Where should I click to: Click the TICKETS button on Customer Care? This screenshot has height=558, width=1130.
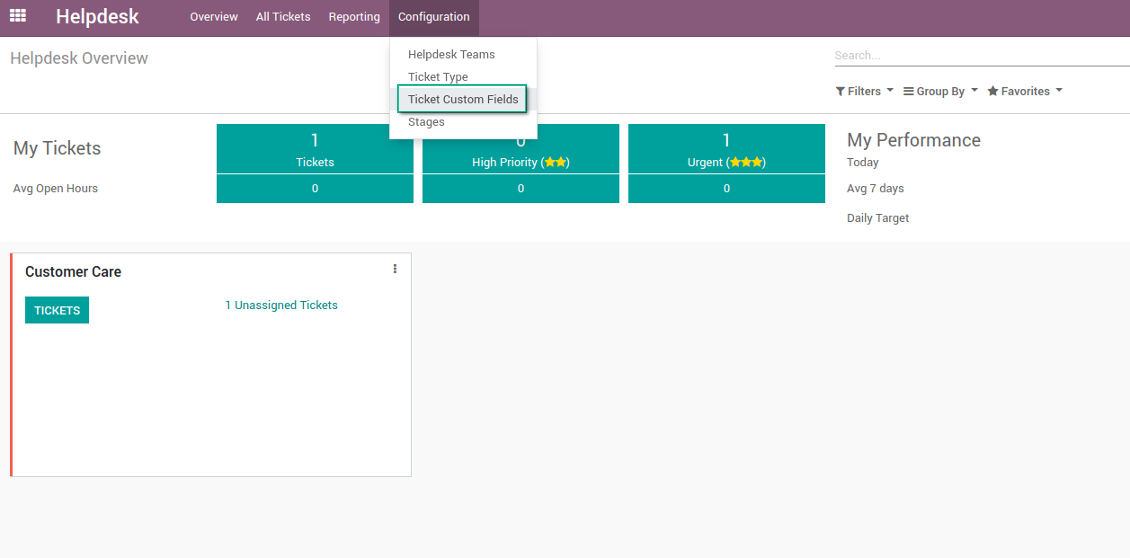(x=57, y=310)
